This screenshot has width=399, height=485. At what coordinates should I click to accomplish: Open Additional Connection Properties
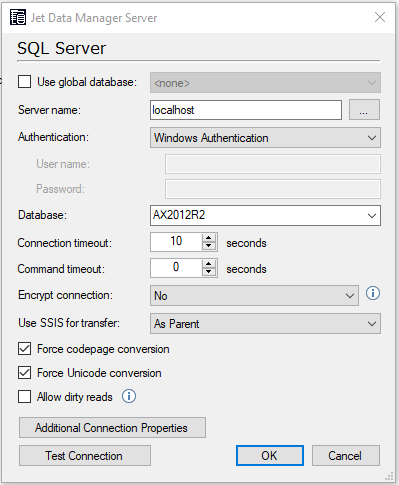pyautogui.click(x=112, y=428)
